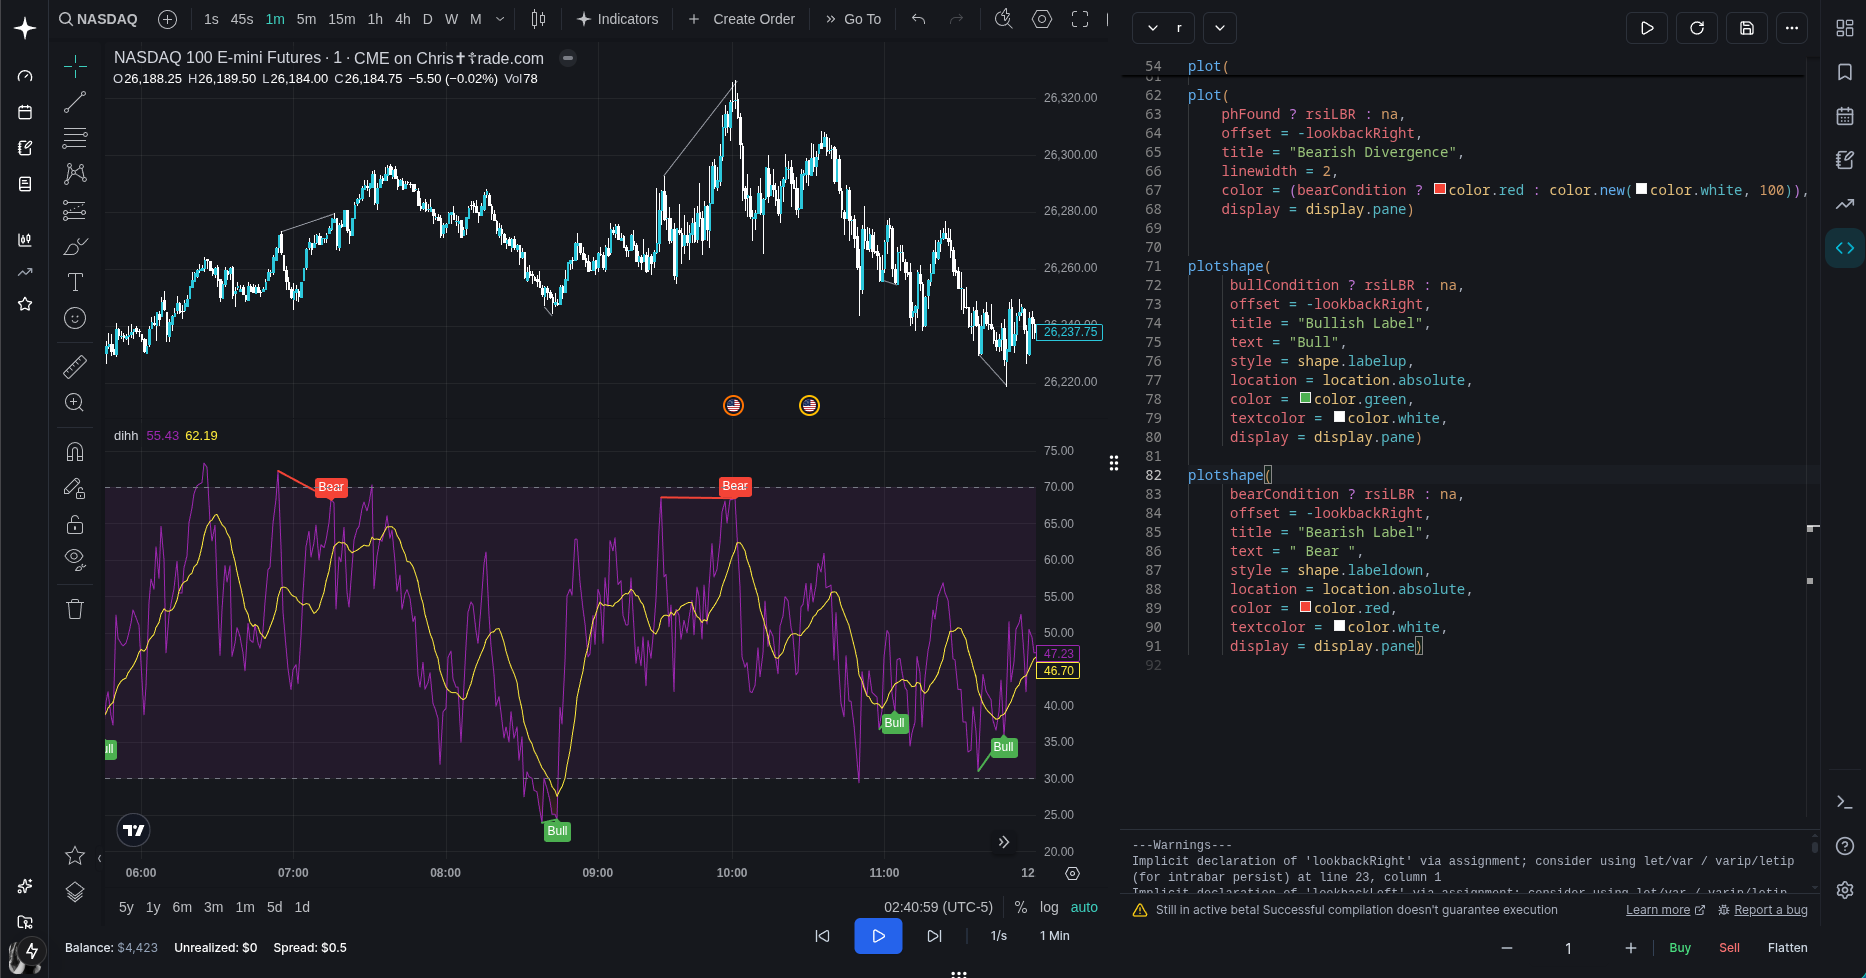
Task: Switch to the 5m timeframe
Action: [x=306, y=19]
